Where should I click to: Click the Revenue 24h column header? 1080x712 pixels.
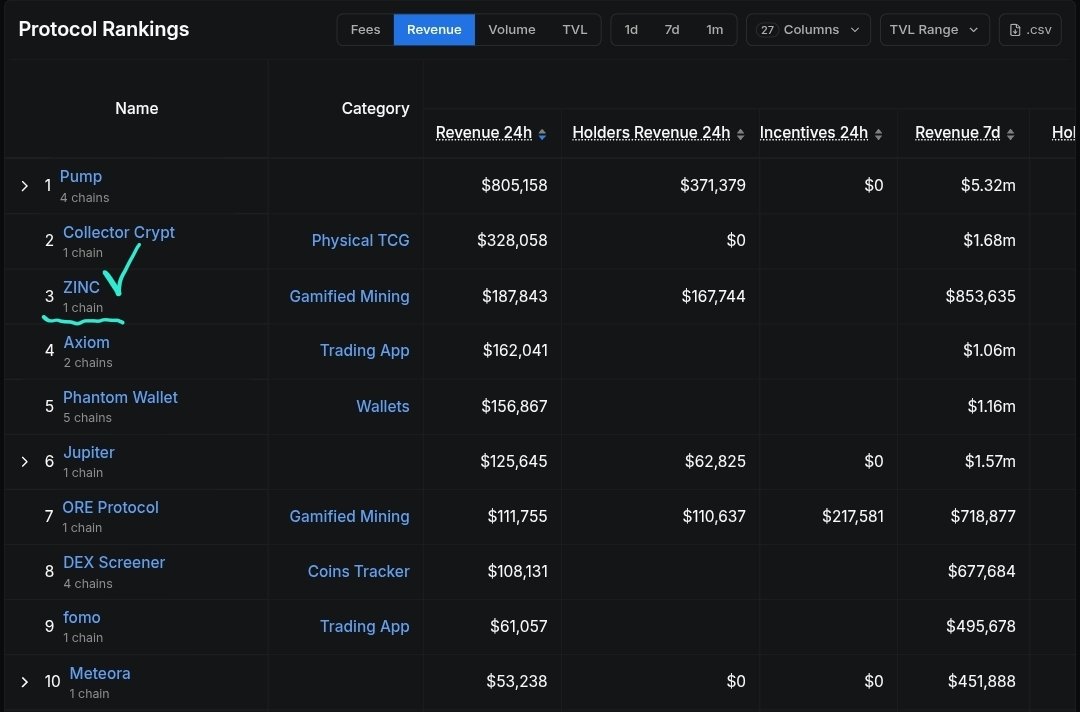[484, 132]
